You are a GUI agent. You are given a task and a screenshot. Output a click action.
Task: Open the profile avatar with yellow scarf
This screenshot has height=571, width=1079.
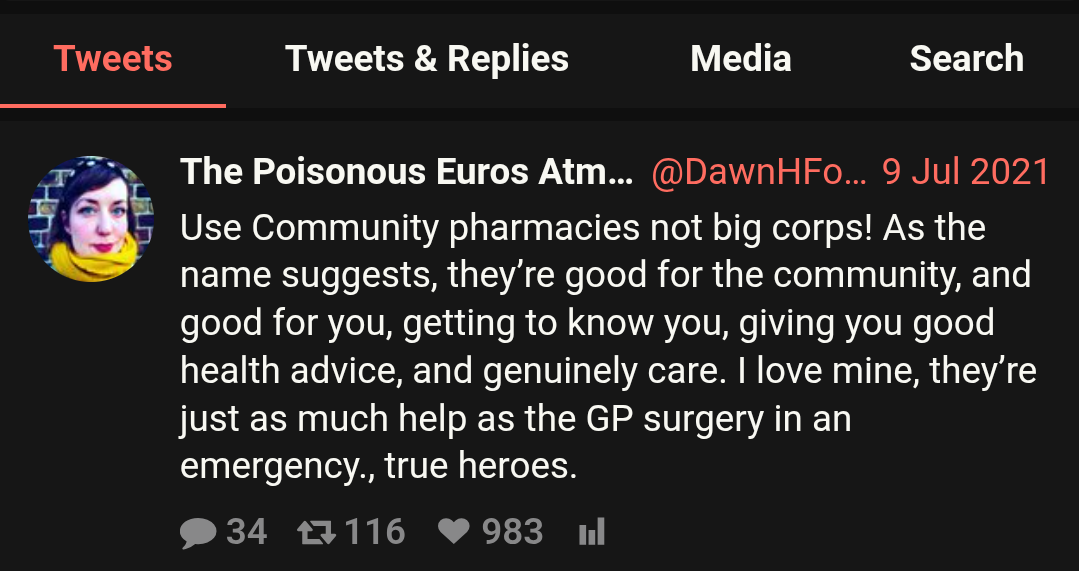coord(91,219)
